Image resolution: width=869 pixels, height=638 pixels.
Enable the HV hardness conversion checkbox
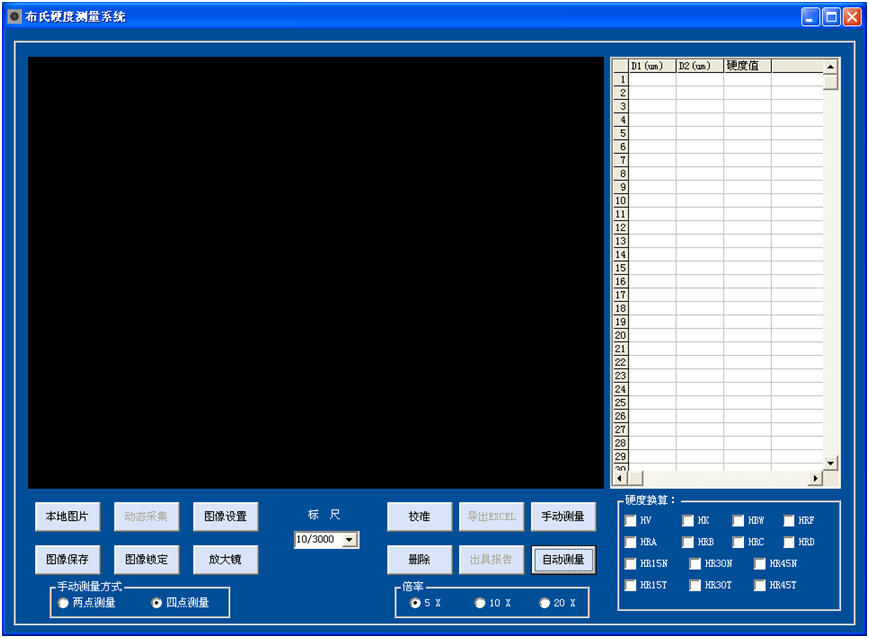coord(630,521)
